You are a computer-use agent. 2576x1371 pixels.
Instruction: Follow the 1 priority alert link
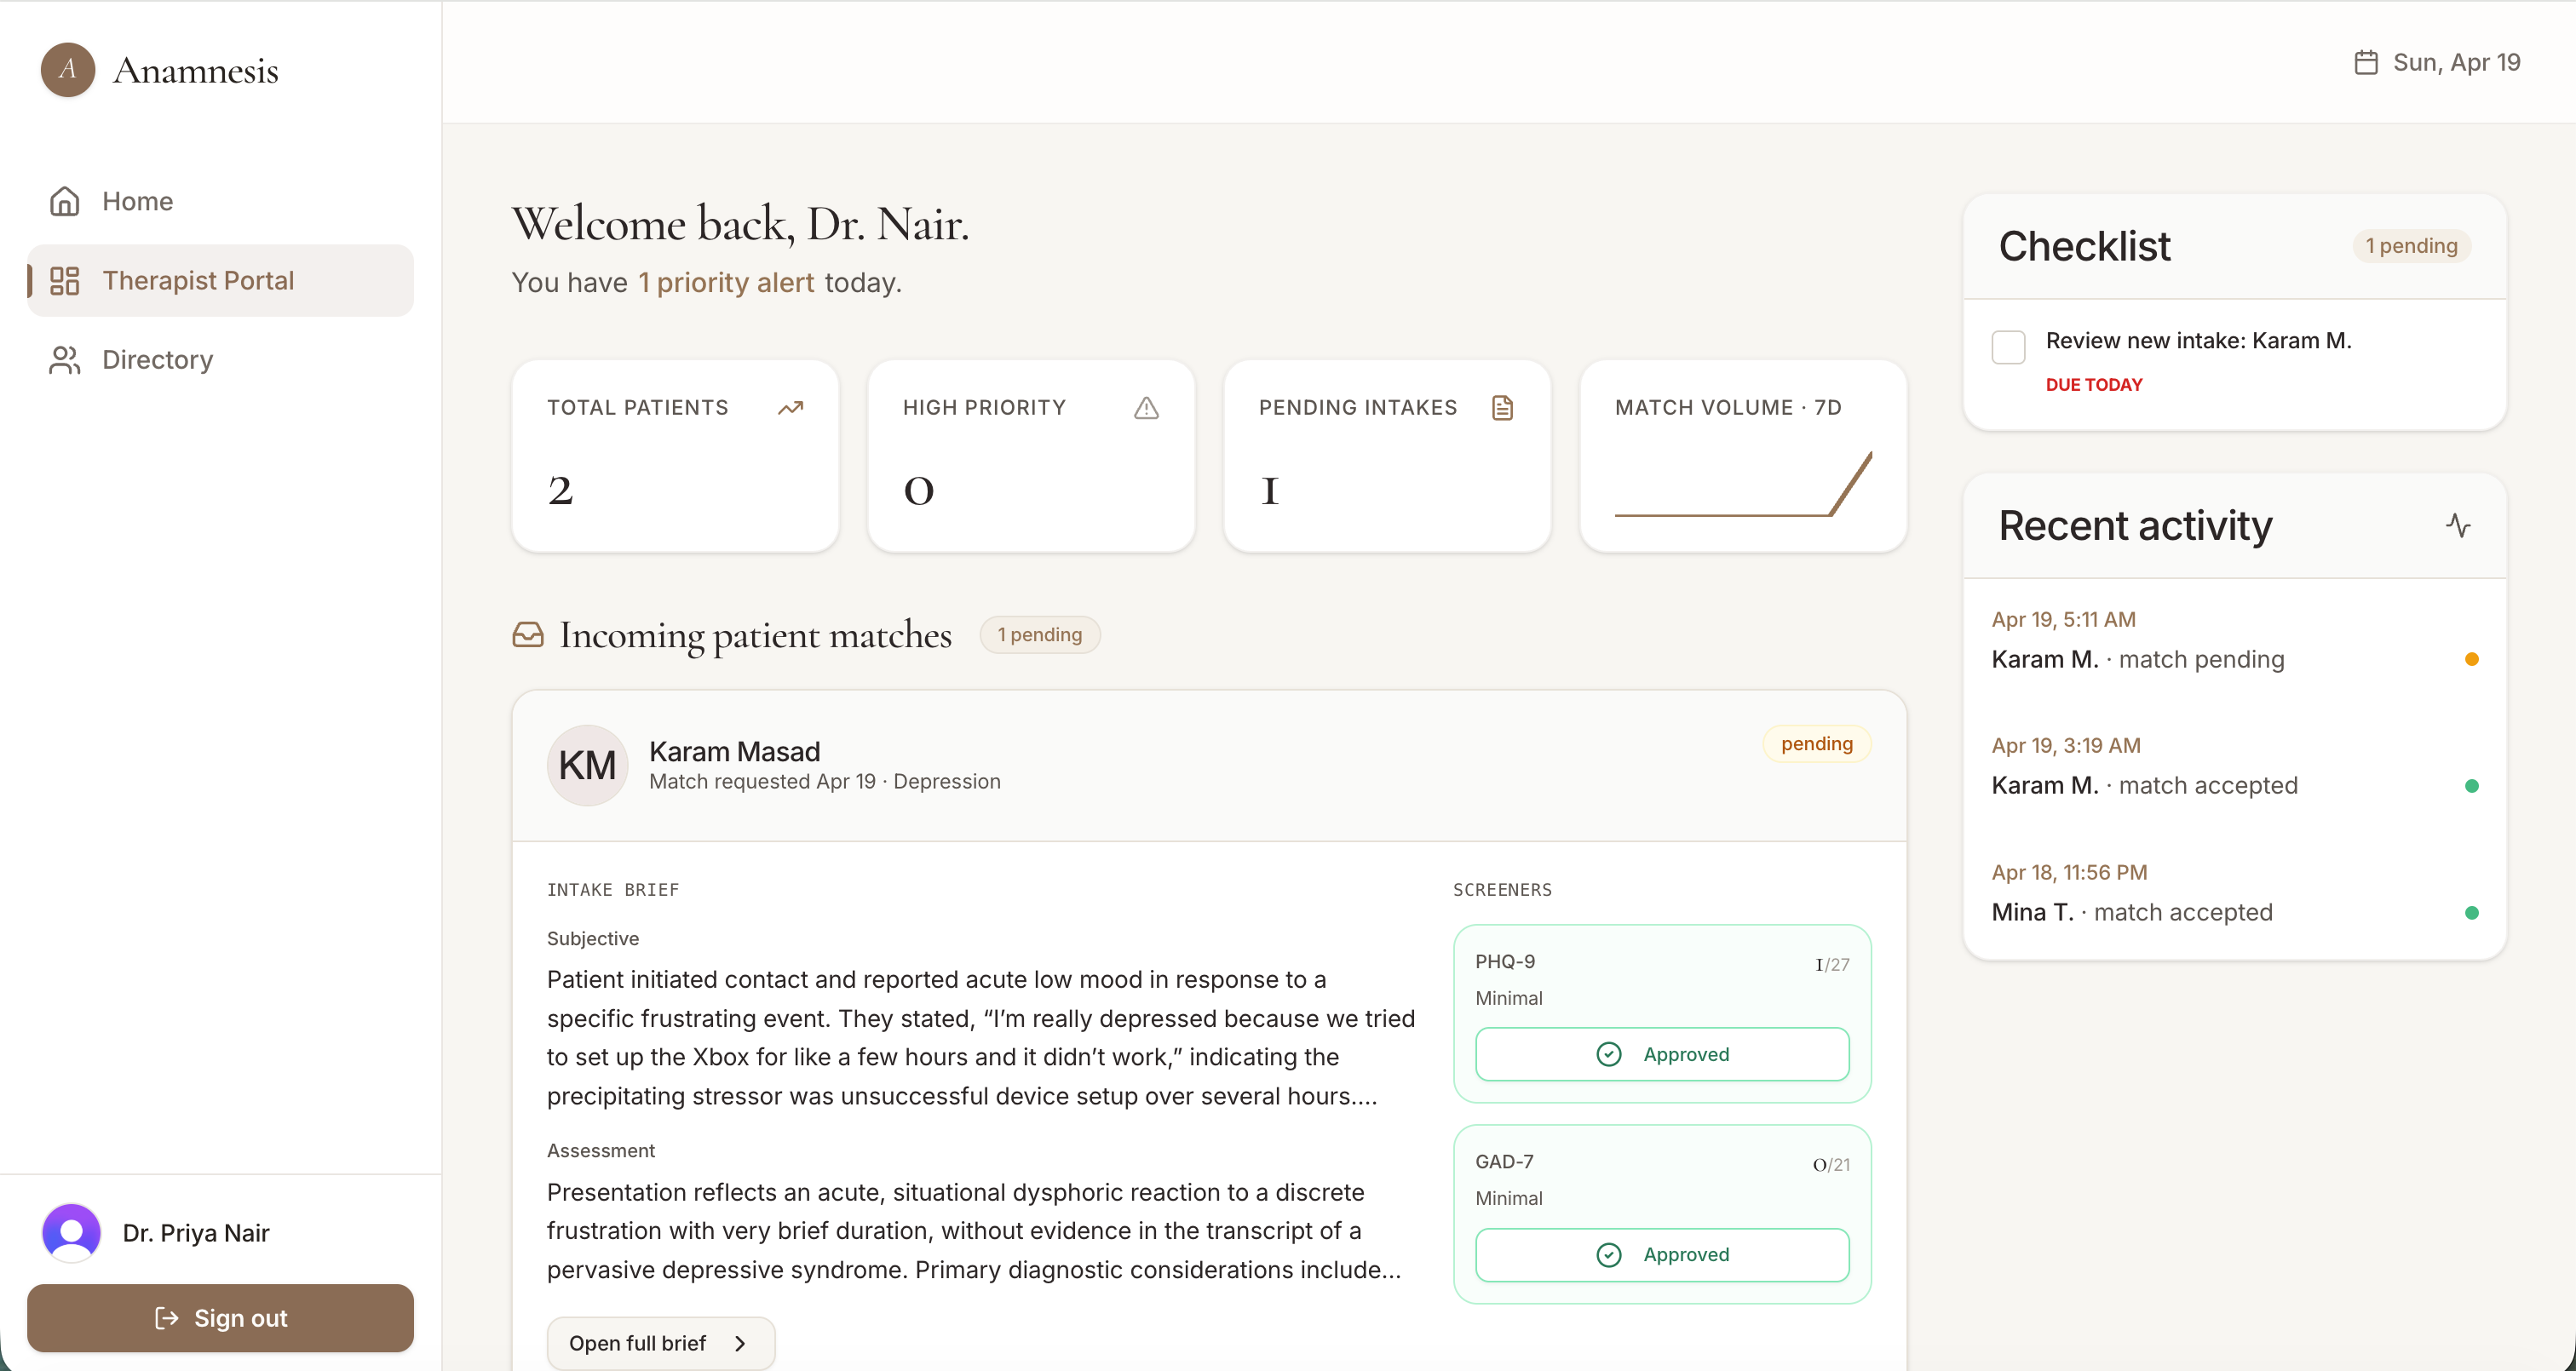pos(726,283)
